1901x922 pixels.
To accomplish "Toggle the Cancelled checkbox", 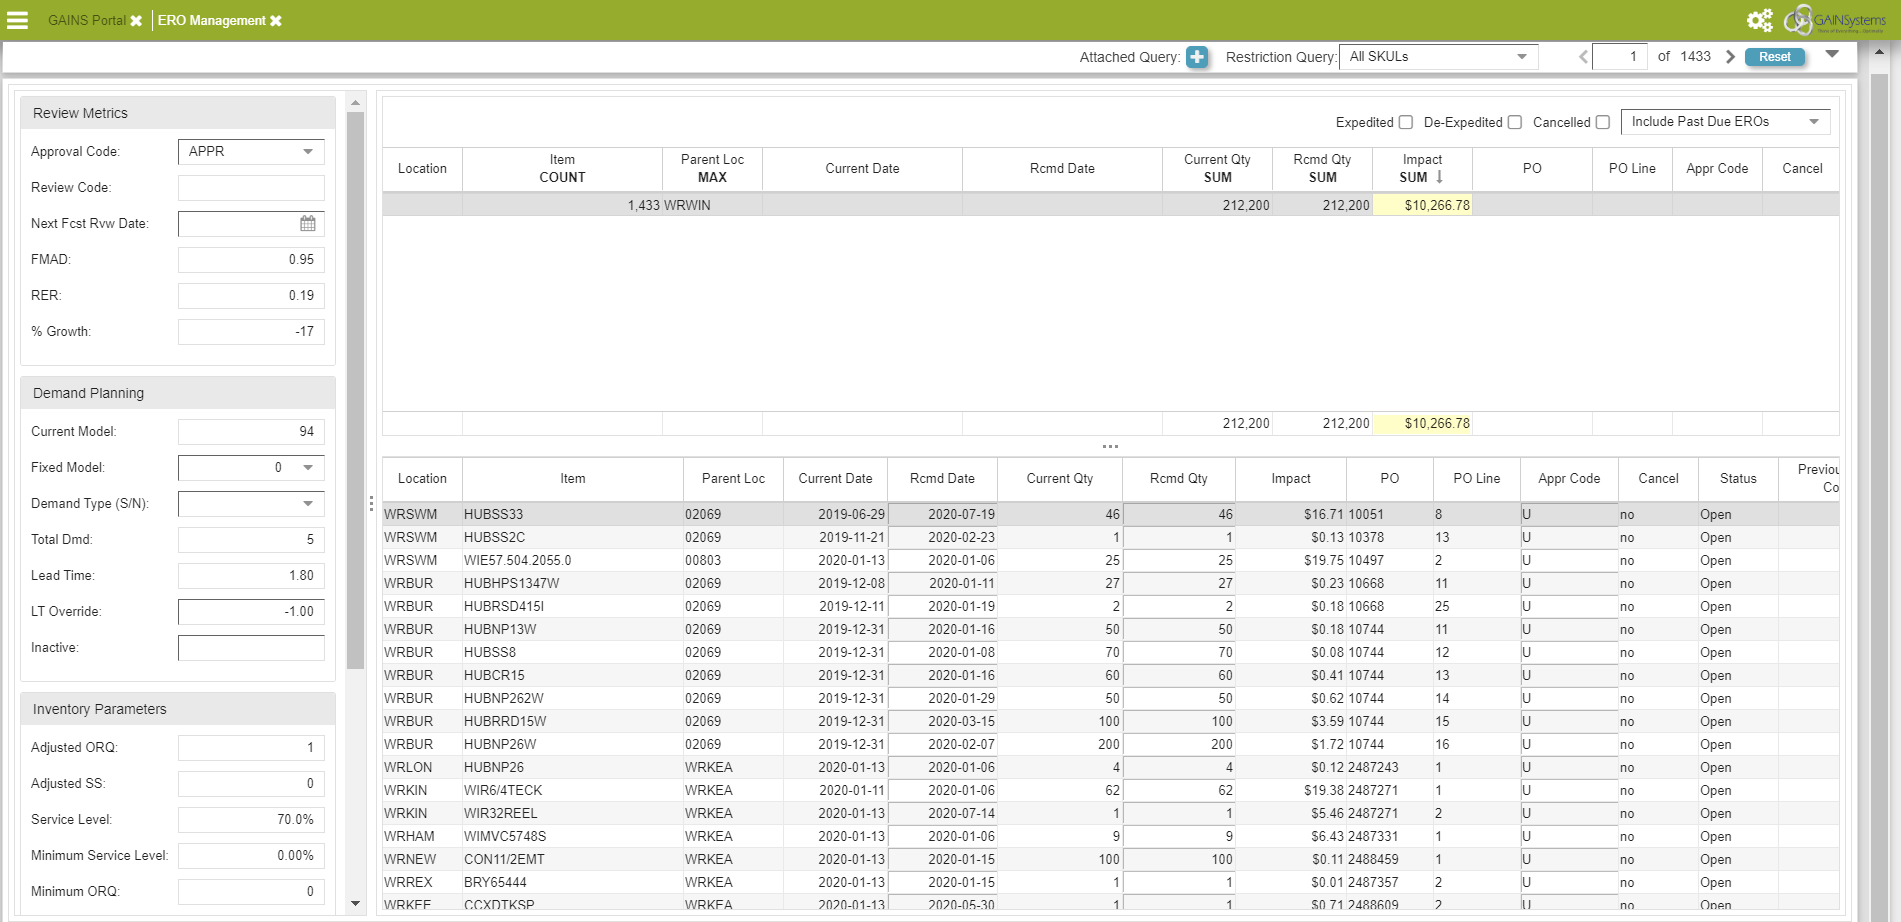I will [x=1602, y=122].
